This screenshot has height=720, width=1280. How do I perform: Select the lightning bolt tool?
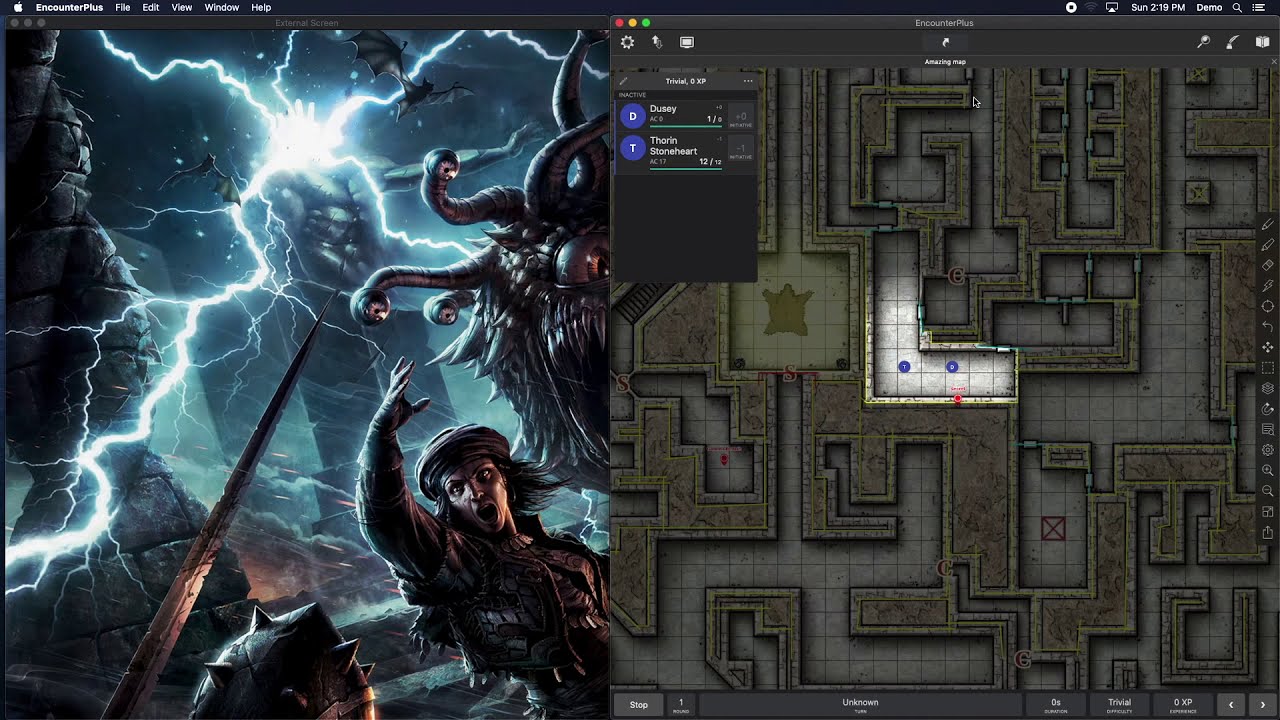tap(1268, 286)
